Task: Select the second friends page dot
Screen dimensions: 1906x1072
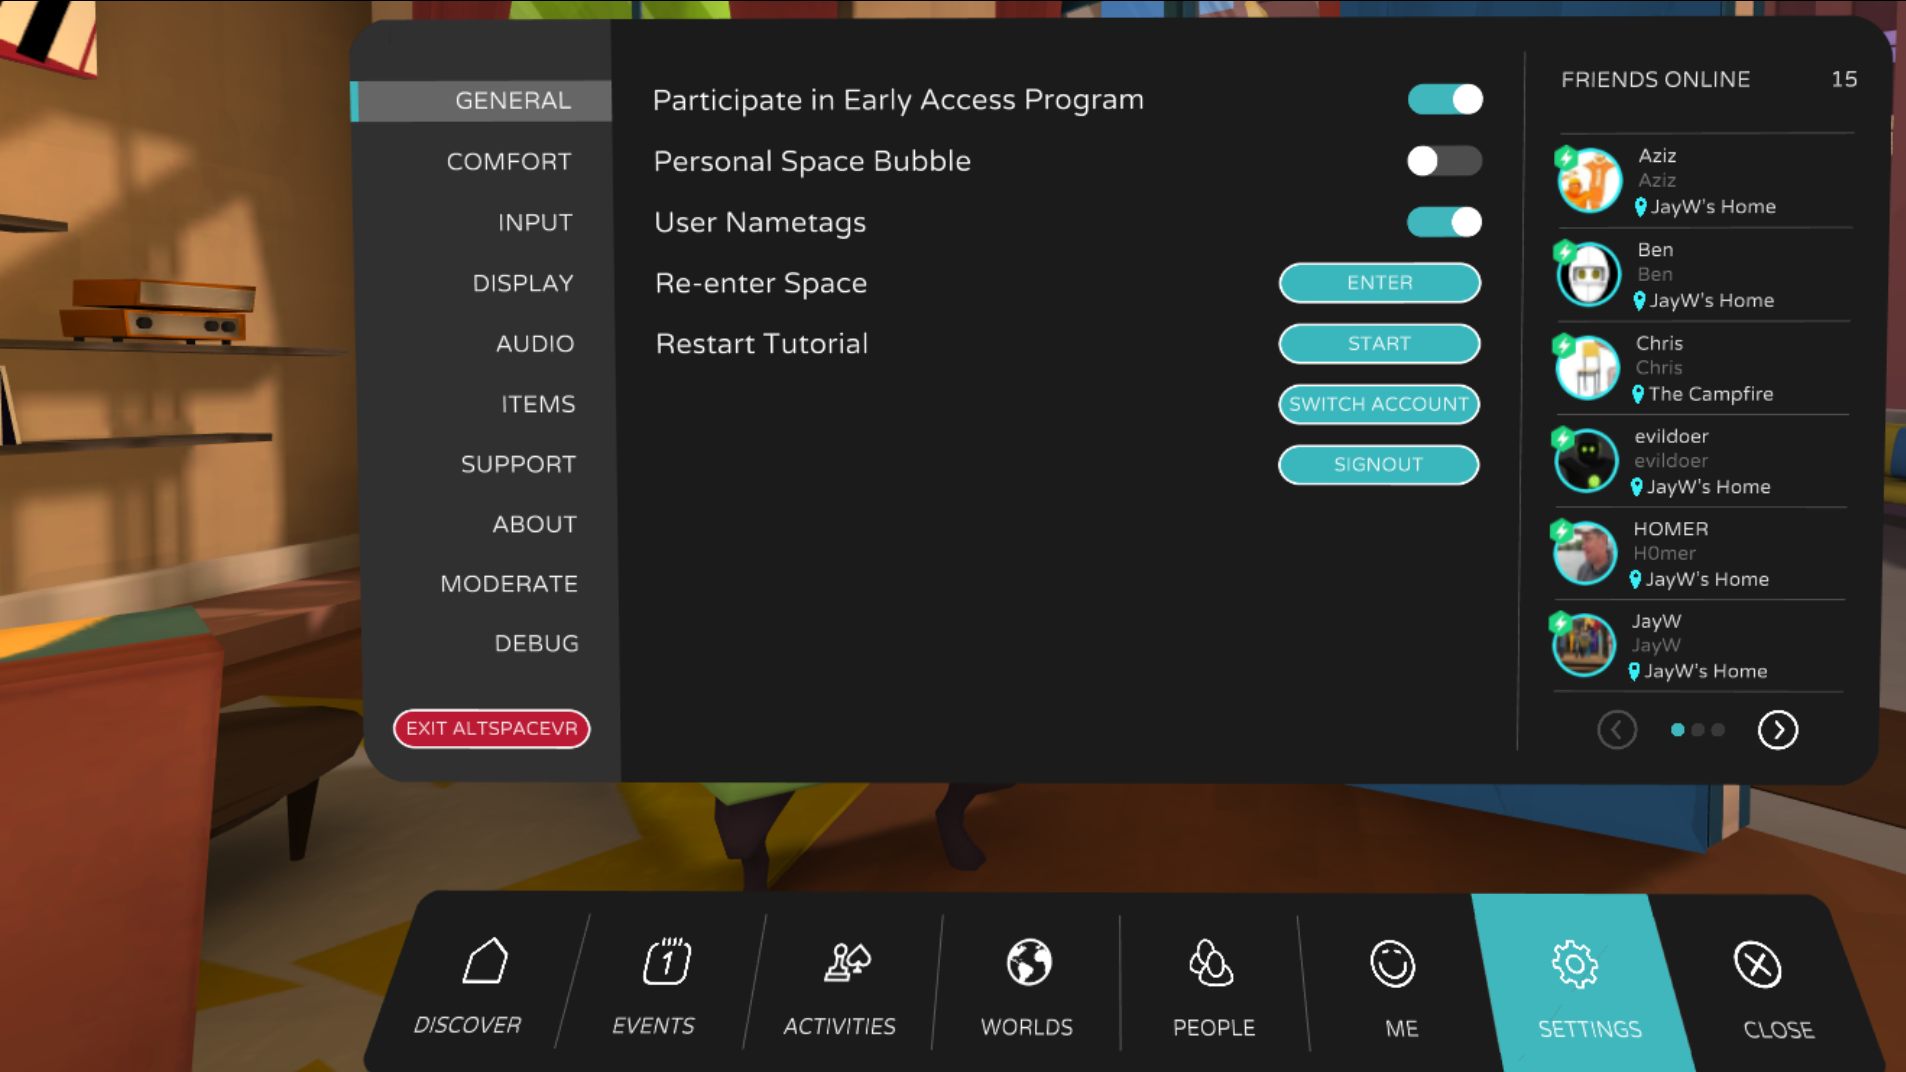Action: click(1697, 730)
